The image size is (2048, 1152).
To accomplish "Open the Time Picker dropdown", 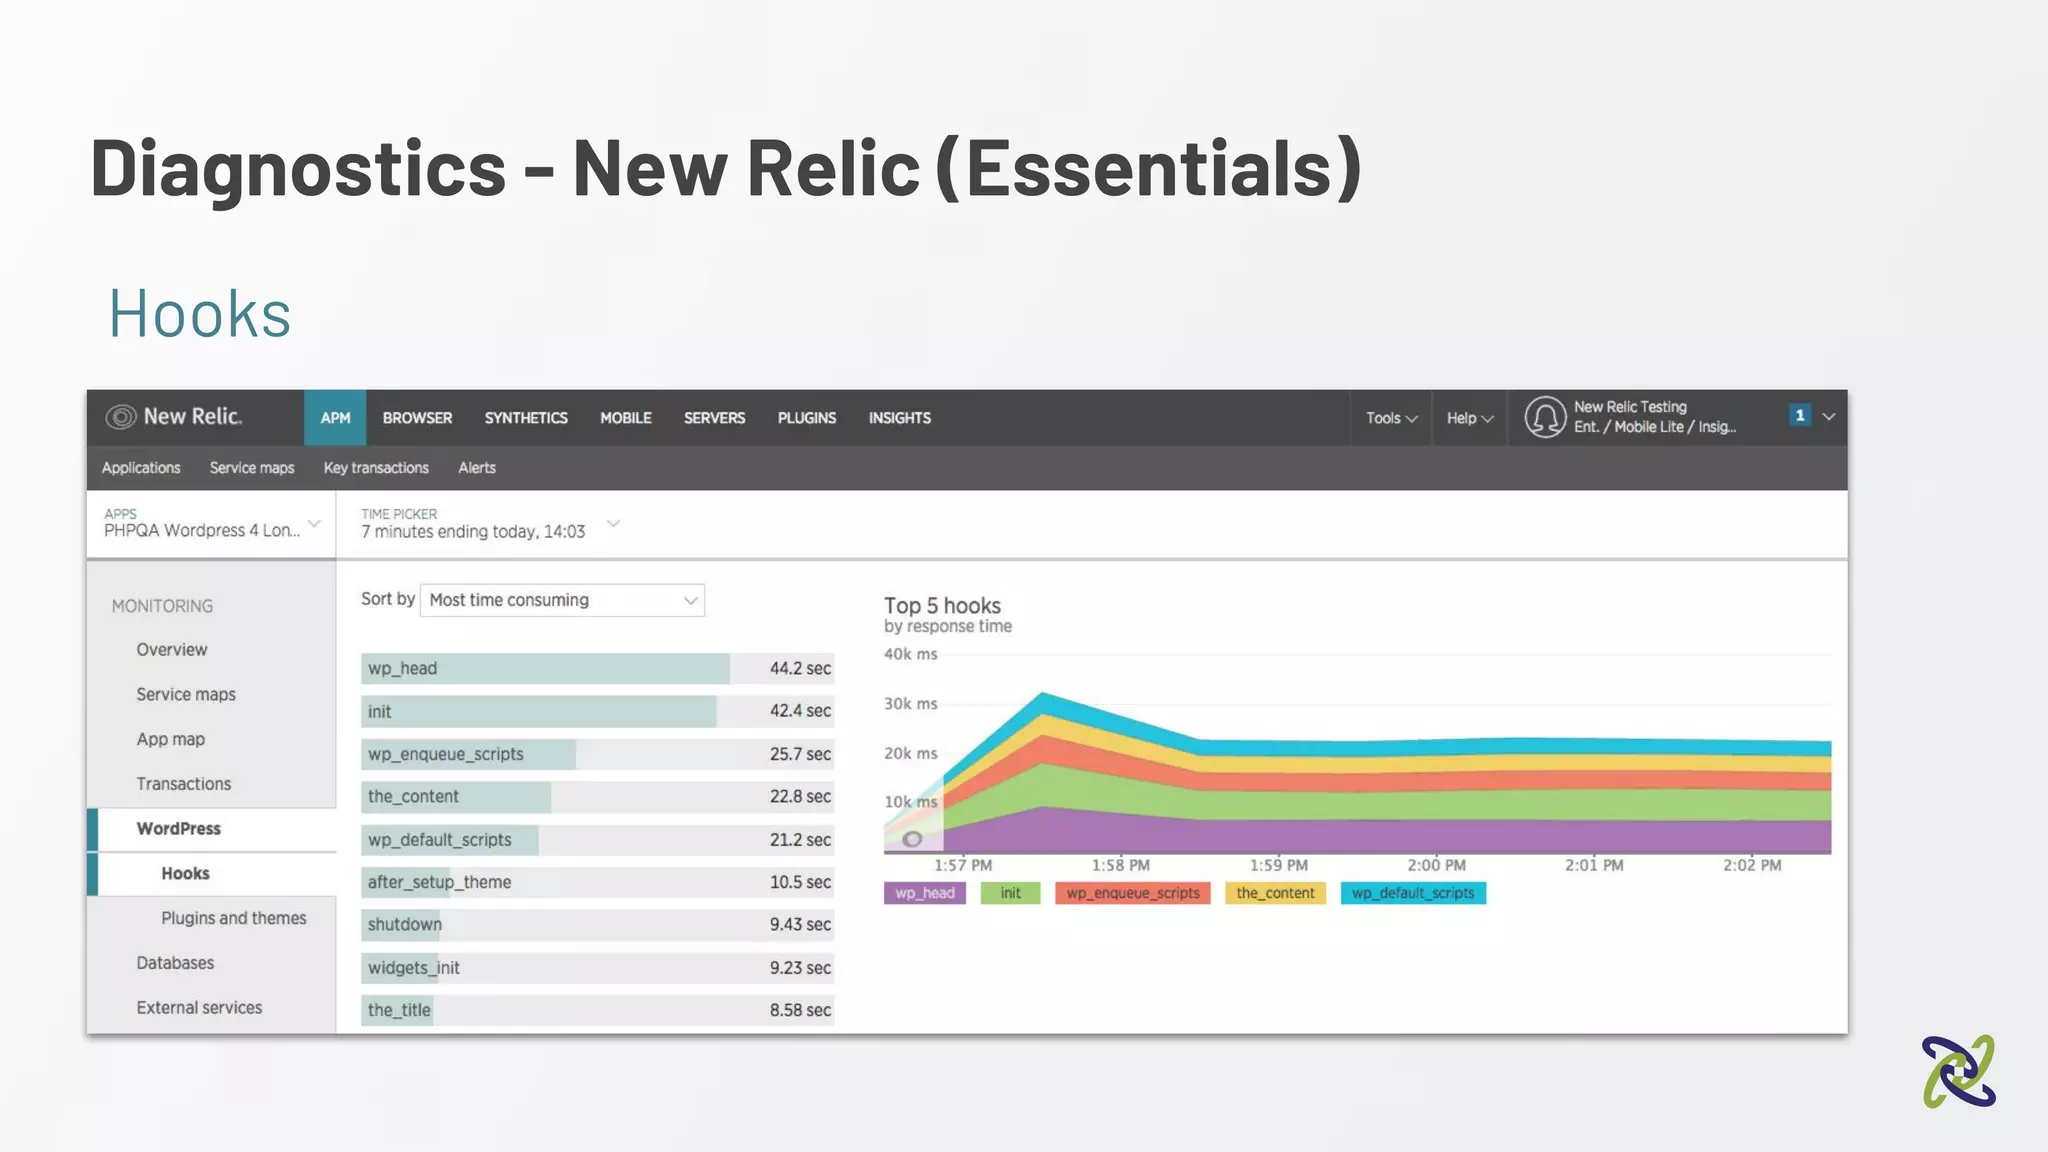I will 490,523.
